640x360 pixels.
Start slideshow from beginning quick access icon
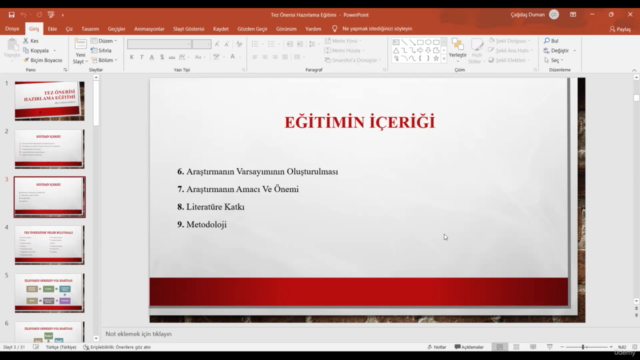coord(51,15)
